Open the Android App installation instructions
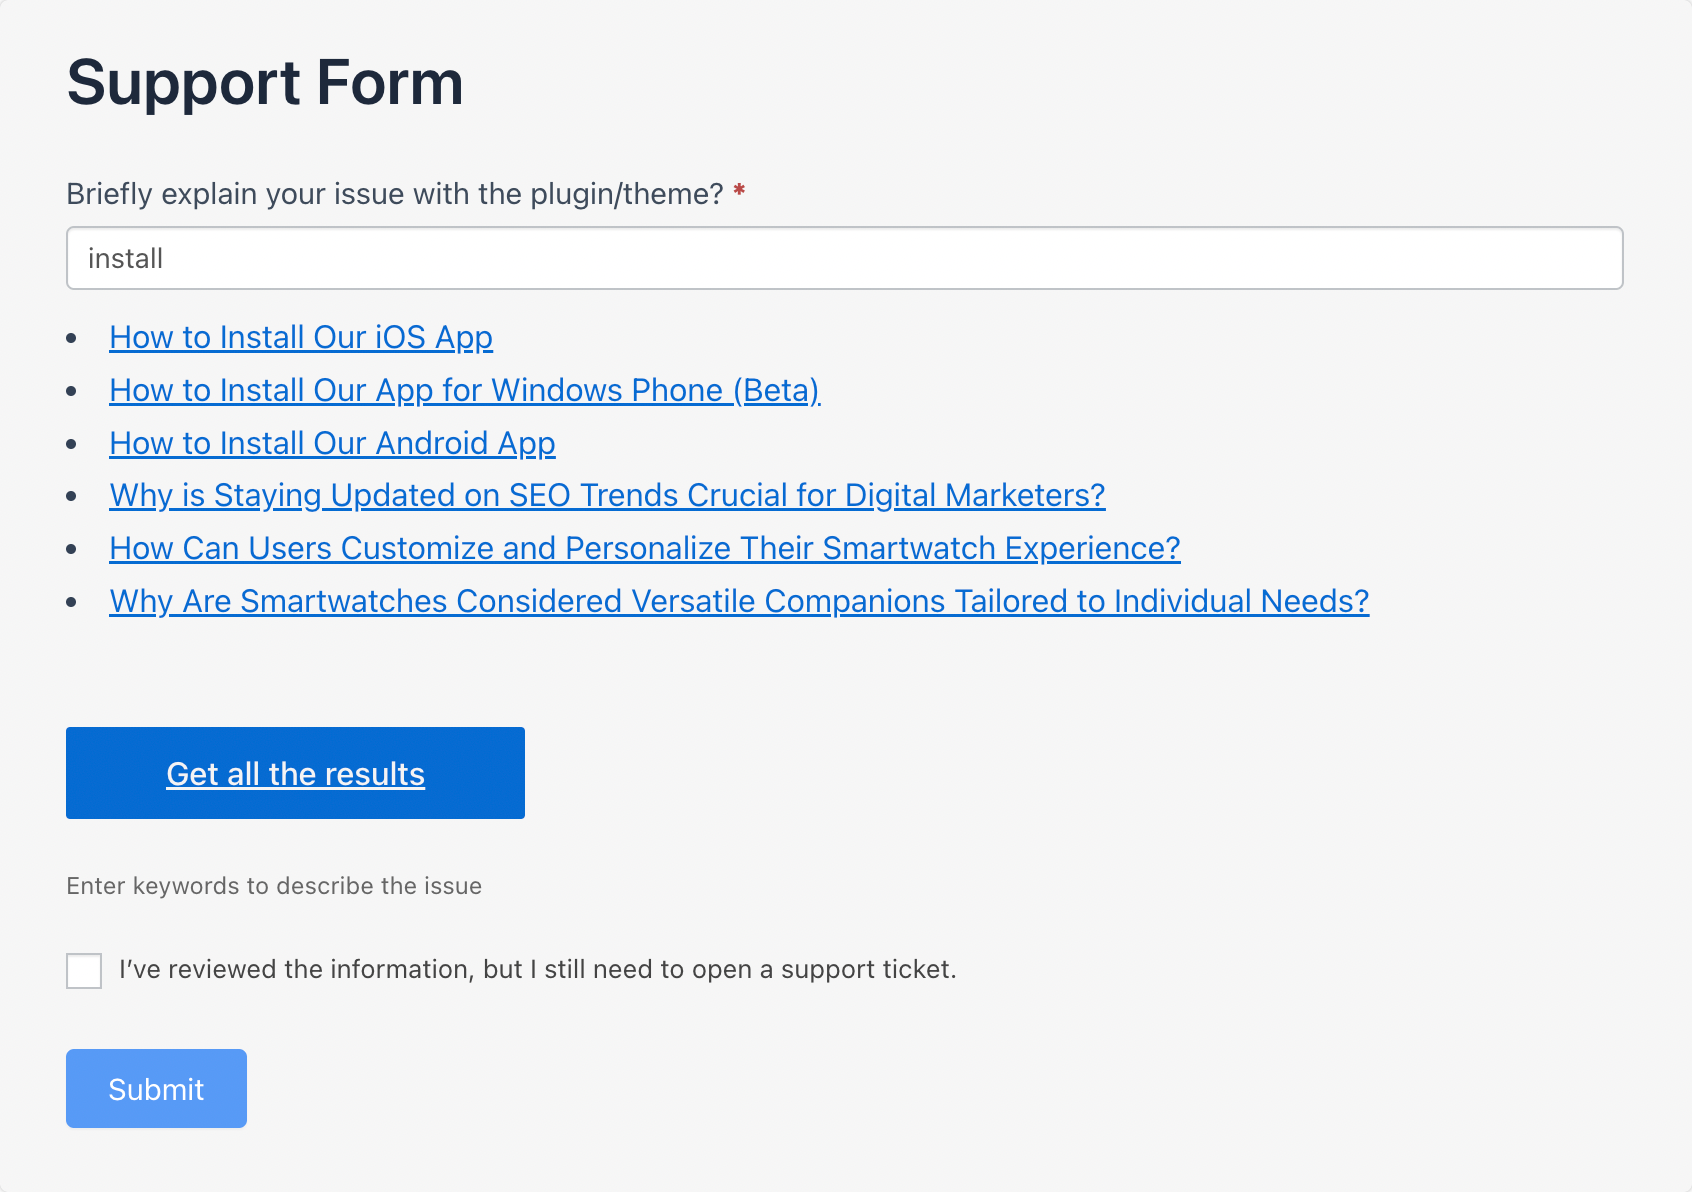The height and width of the screenshot is (1192, 1692). coord(331,443)
